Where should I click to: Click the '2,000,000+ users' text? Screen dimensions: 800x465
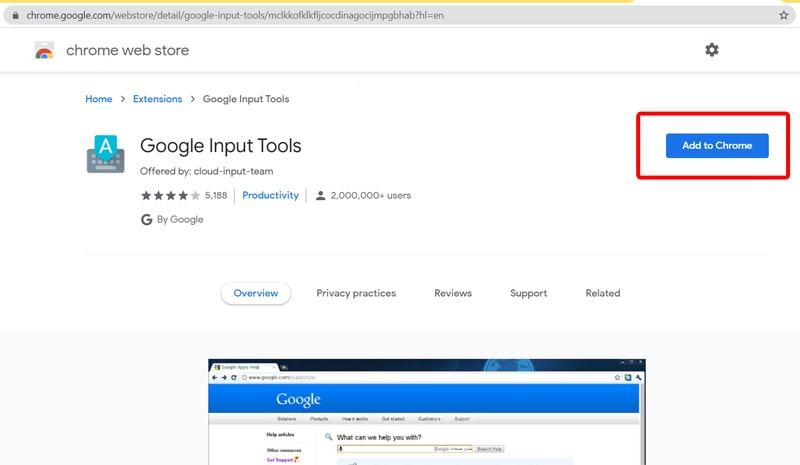(370, 195)
